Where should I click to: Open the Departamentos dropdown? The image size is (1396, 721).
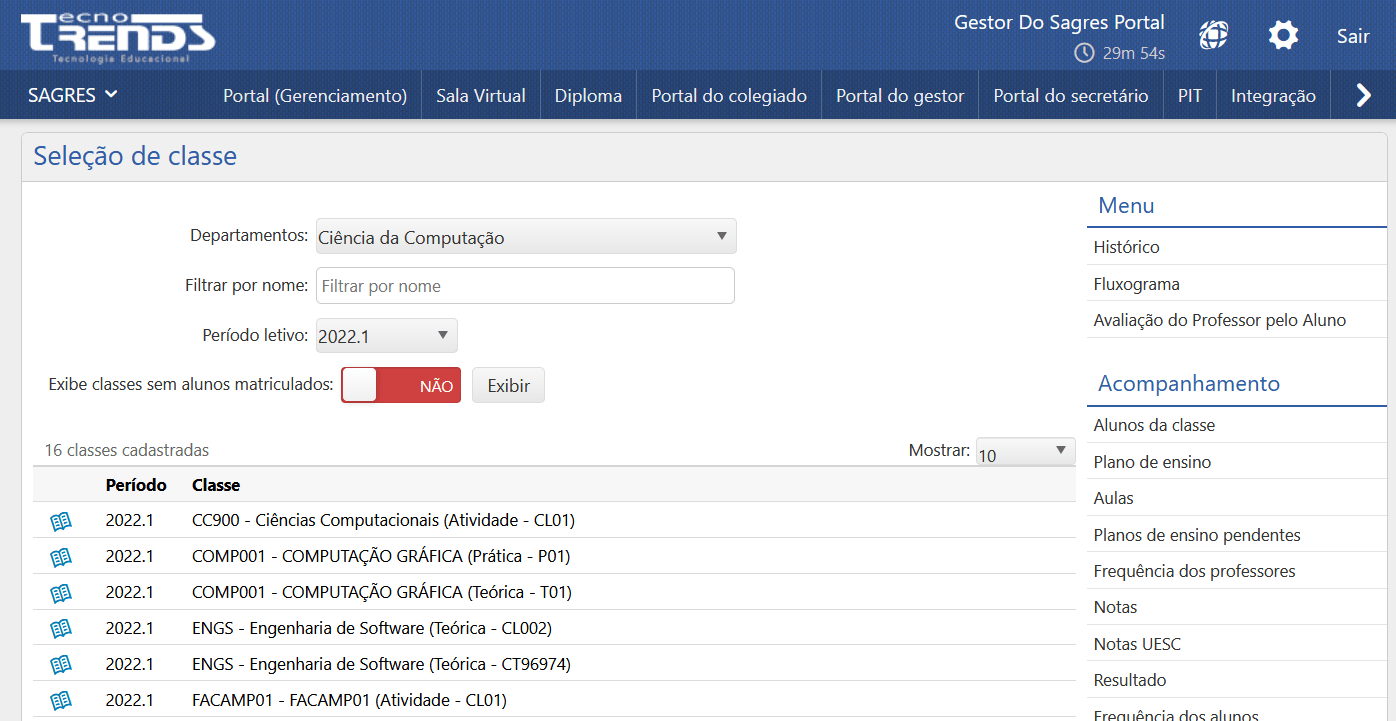point(525,236)
